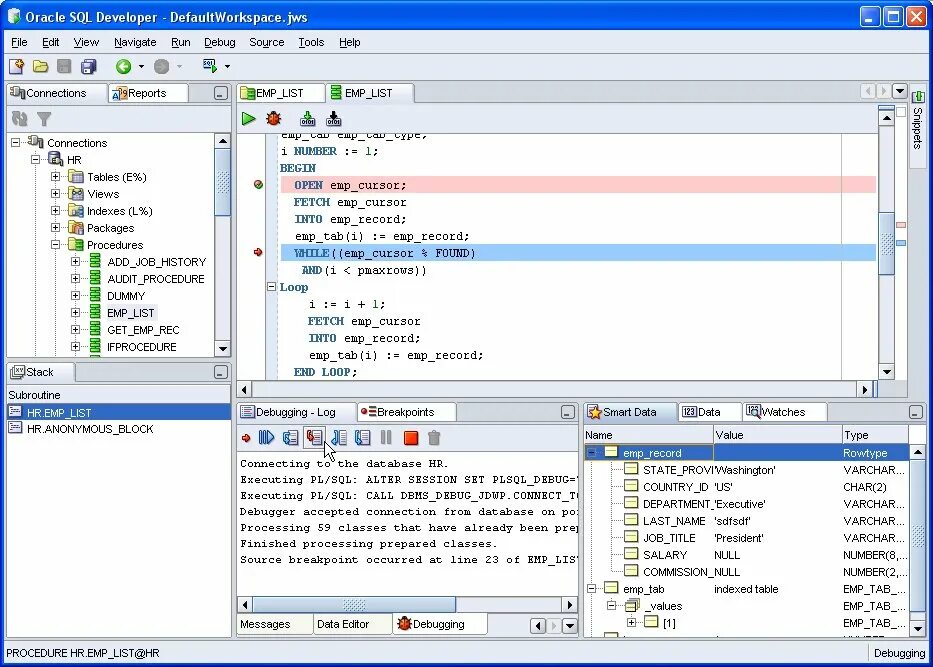Switch to the Watches tab
The image size is (933, 667).
click(x=783, y=412)
